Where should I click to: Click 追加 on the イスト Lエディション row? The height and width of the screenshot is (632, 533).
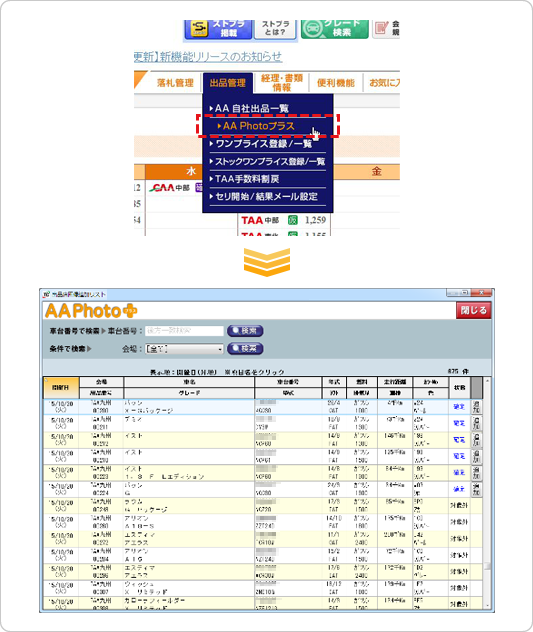tap(476, 473)
